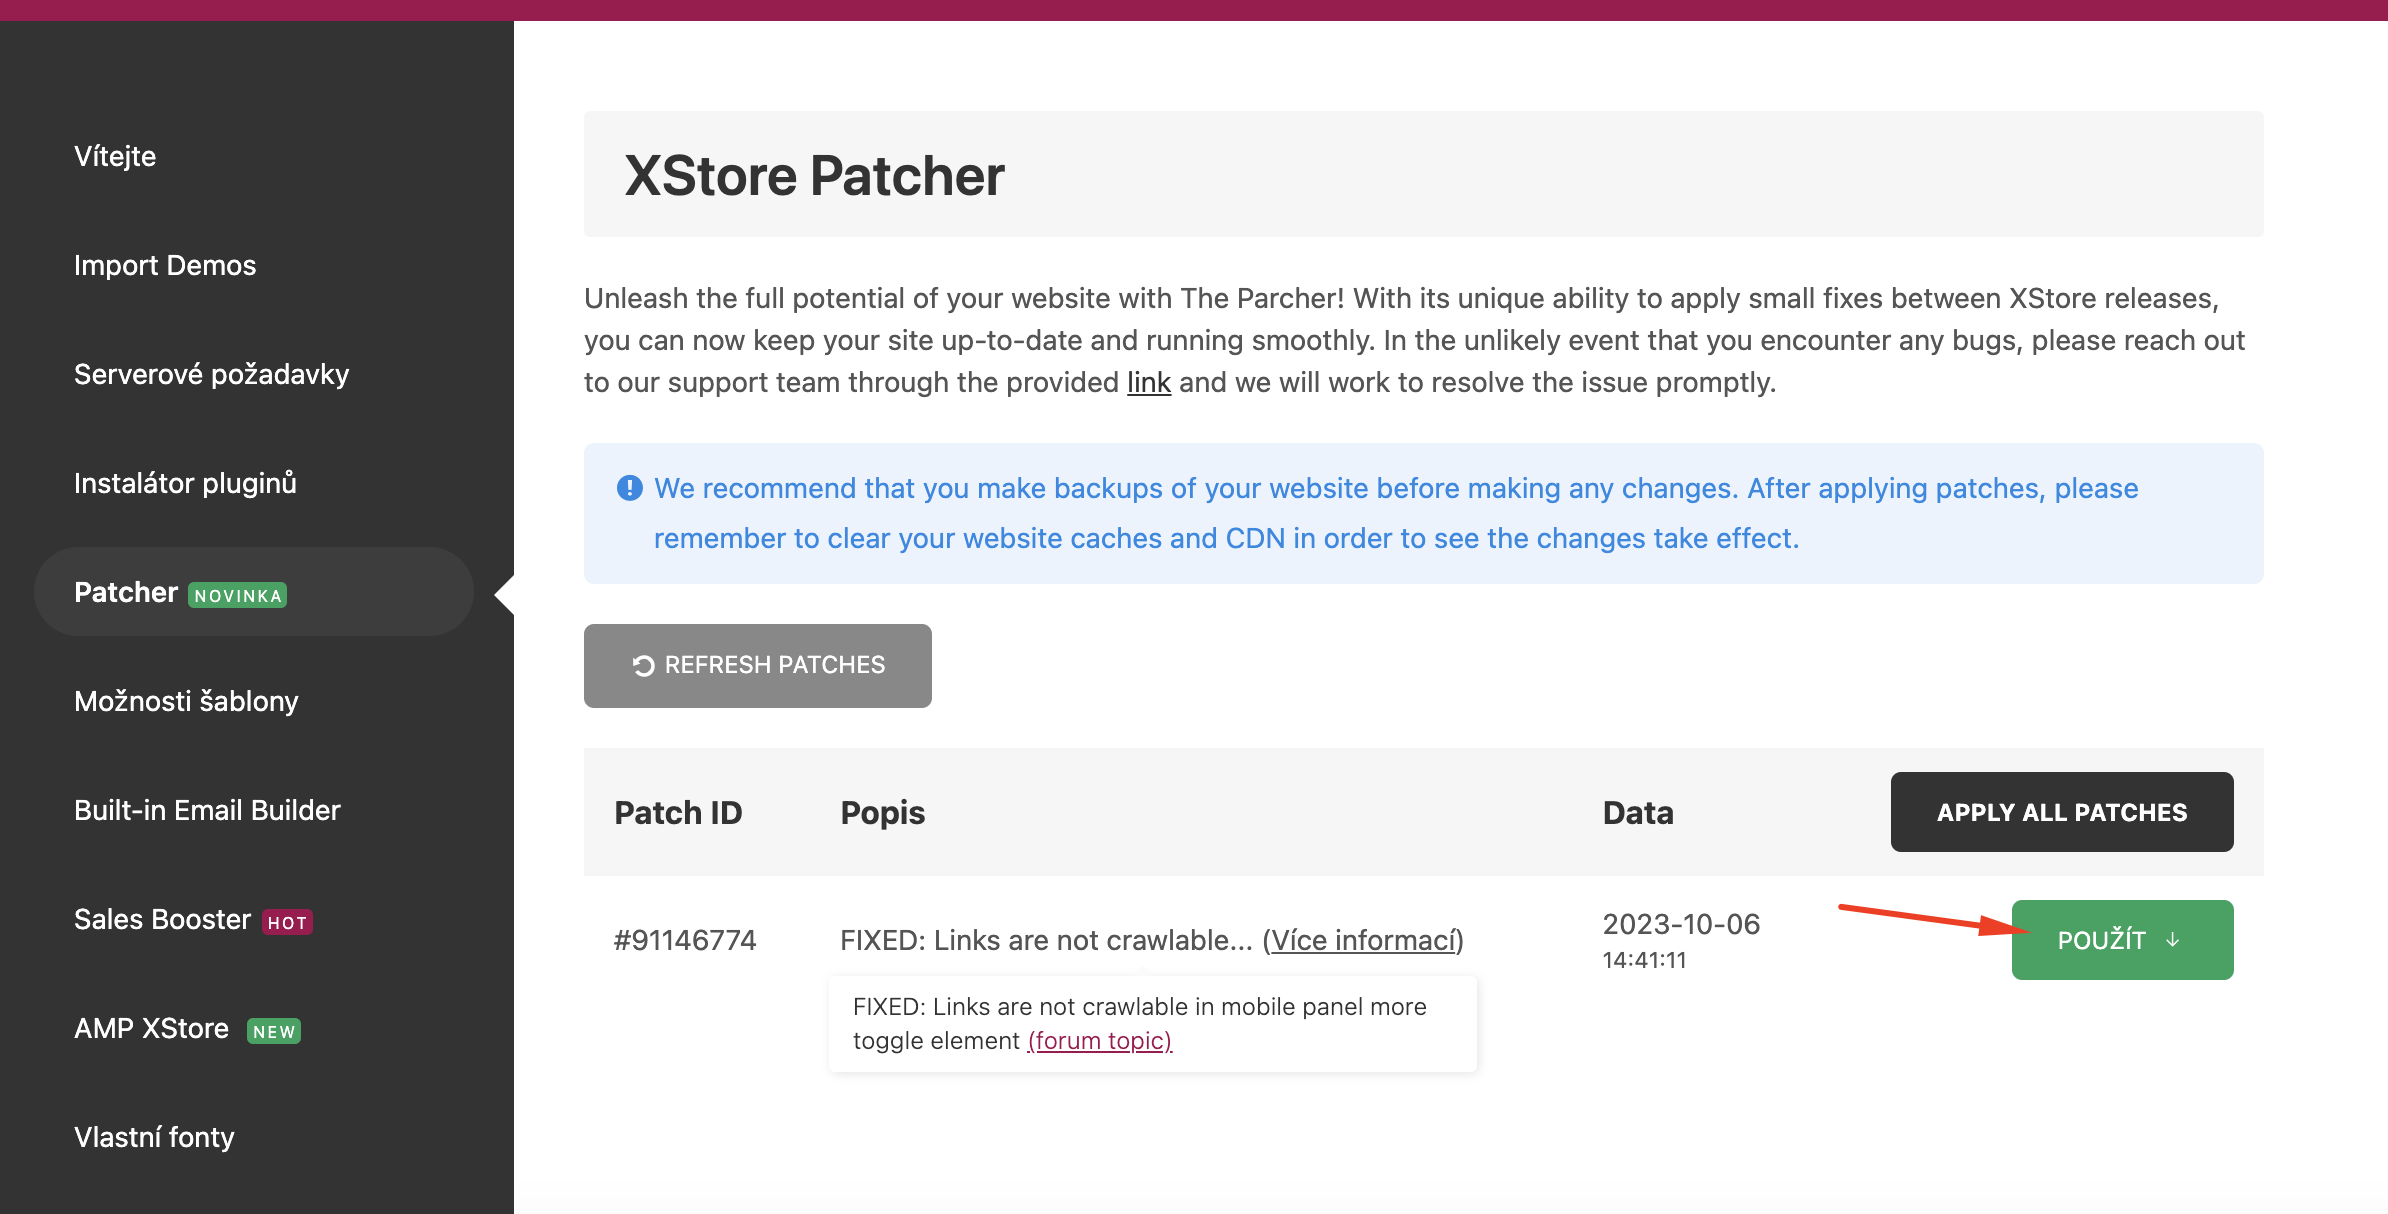Viewport: 2388px width, 1214px height.
Task: Click the Vítejte menu icon
Action: click(x=115, y=153)
